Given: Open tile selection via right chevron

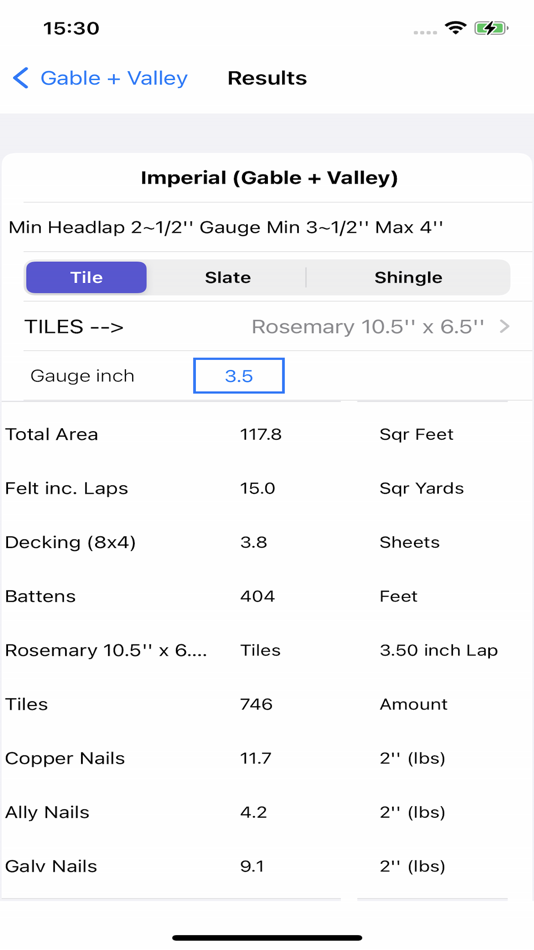Looking at the screenshot, I should pos(504,327).
